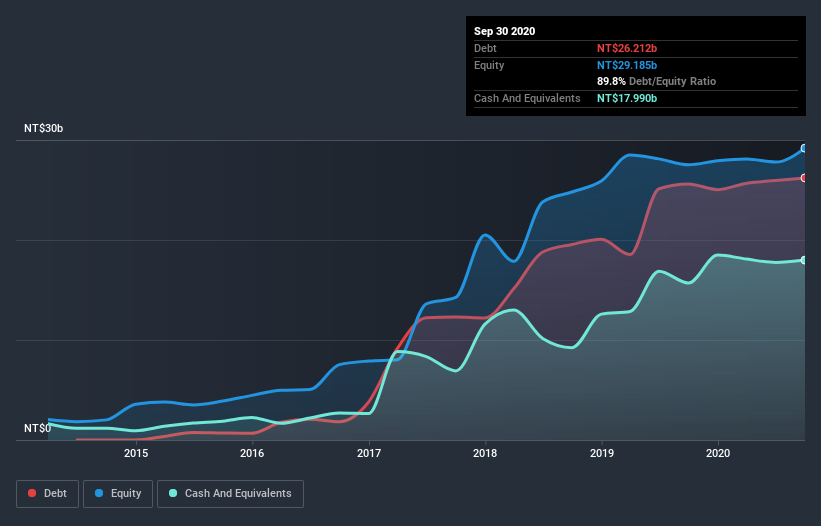Click the blue Equity endpoint marker
The height and width of the screenshot is (526, 821).
(804, 149)
